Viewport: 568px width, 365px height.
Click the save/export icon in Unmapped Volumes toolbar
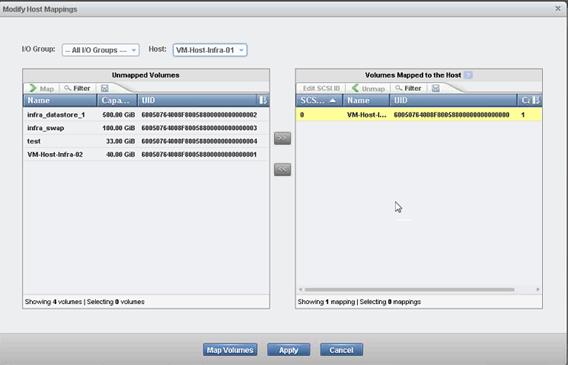pos(105,88)
